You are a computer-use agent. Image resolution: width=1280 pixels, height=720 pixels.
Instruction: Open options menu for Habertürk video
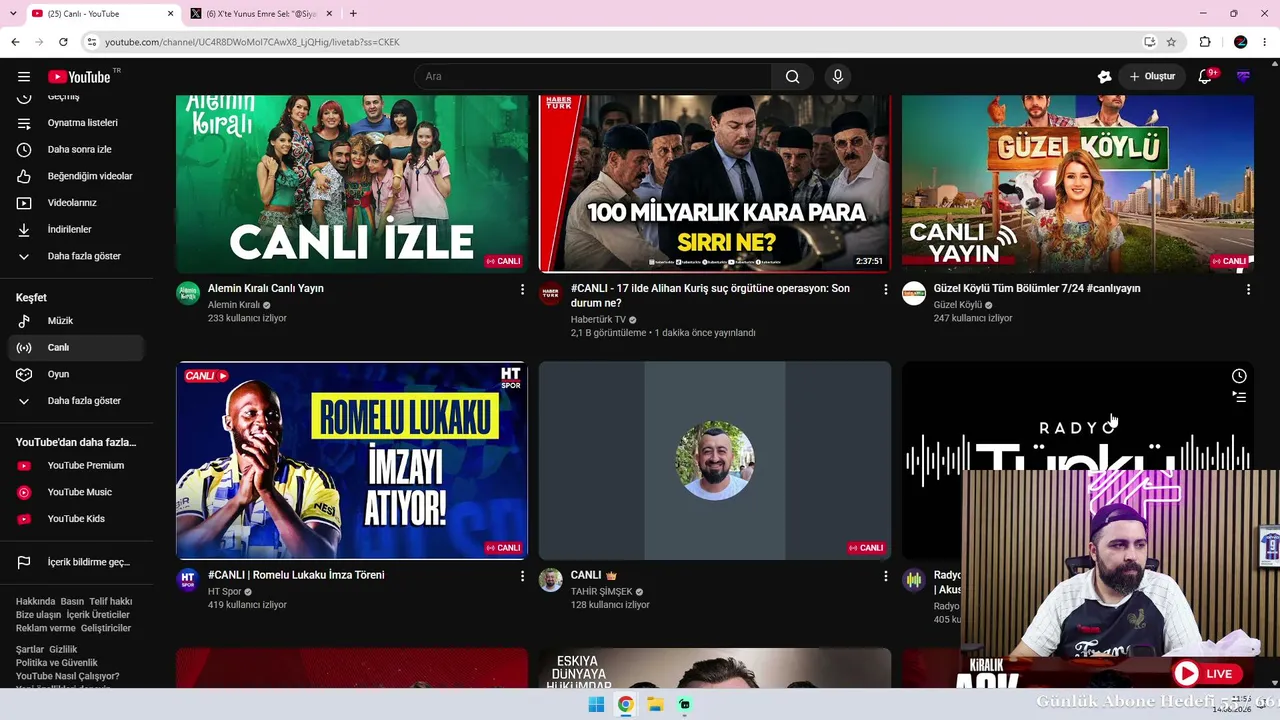coord(885,289)
